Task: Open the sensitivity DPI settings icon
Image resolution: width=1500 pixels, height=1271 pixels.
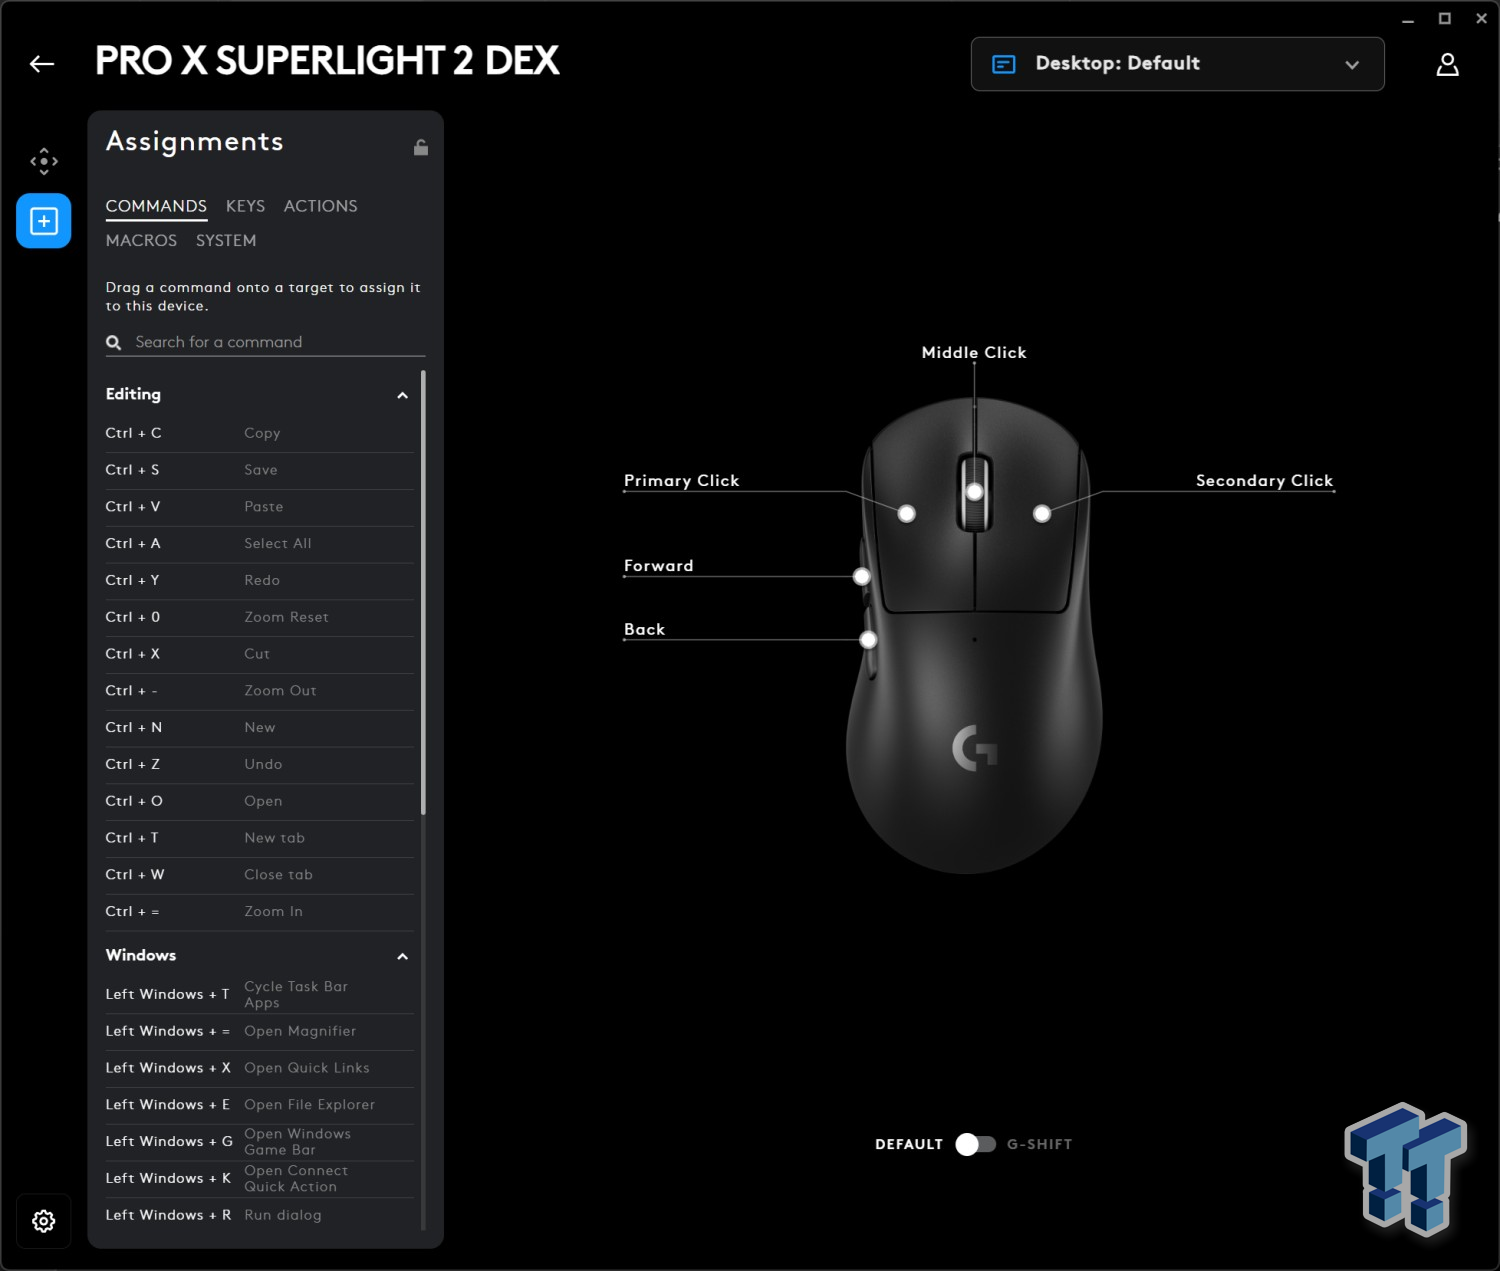Action: [44, 161]
